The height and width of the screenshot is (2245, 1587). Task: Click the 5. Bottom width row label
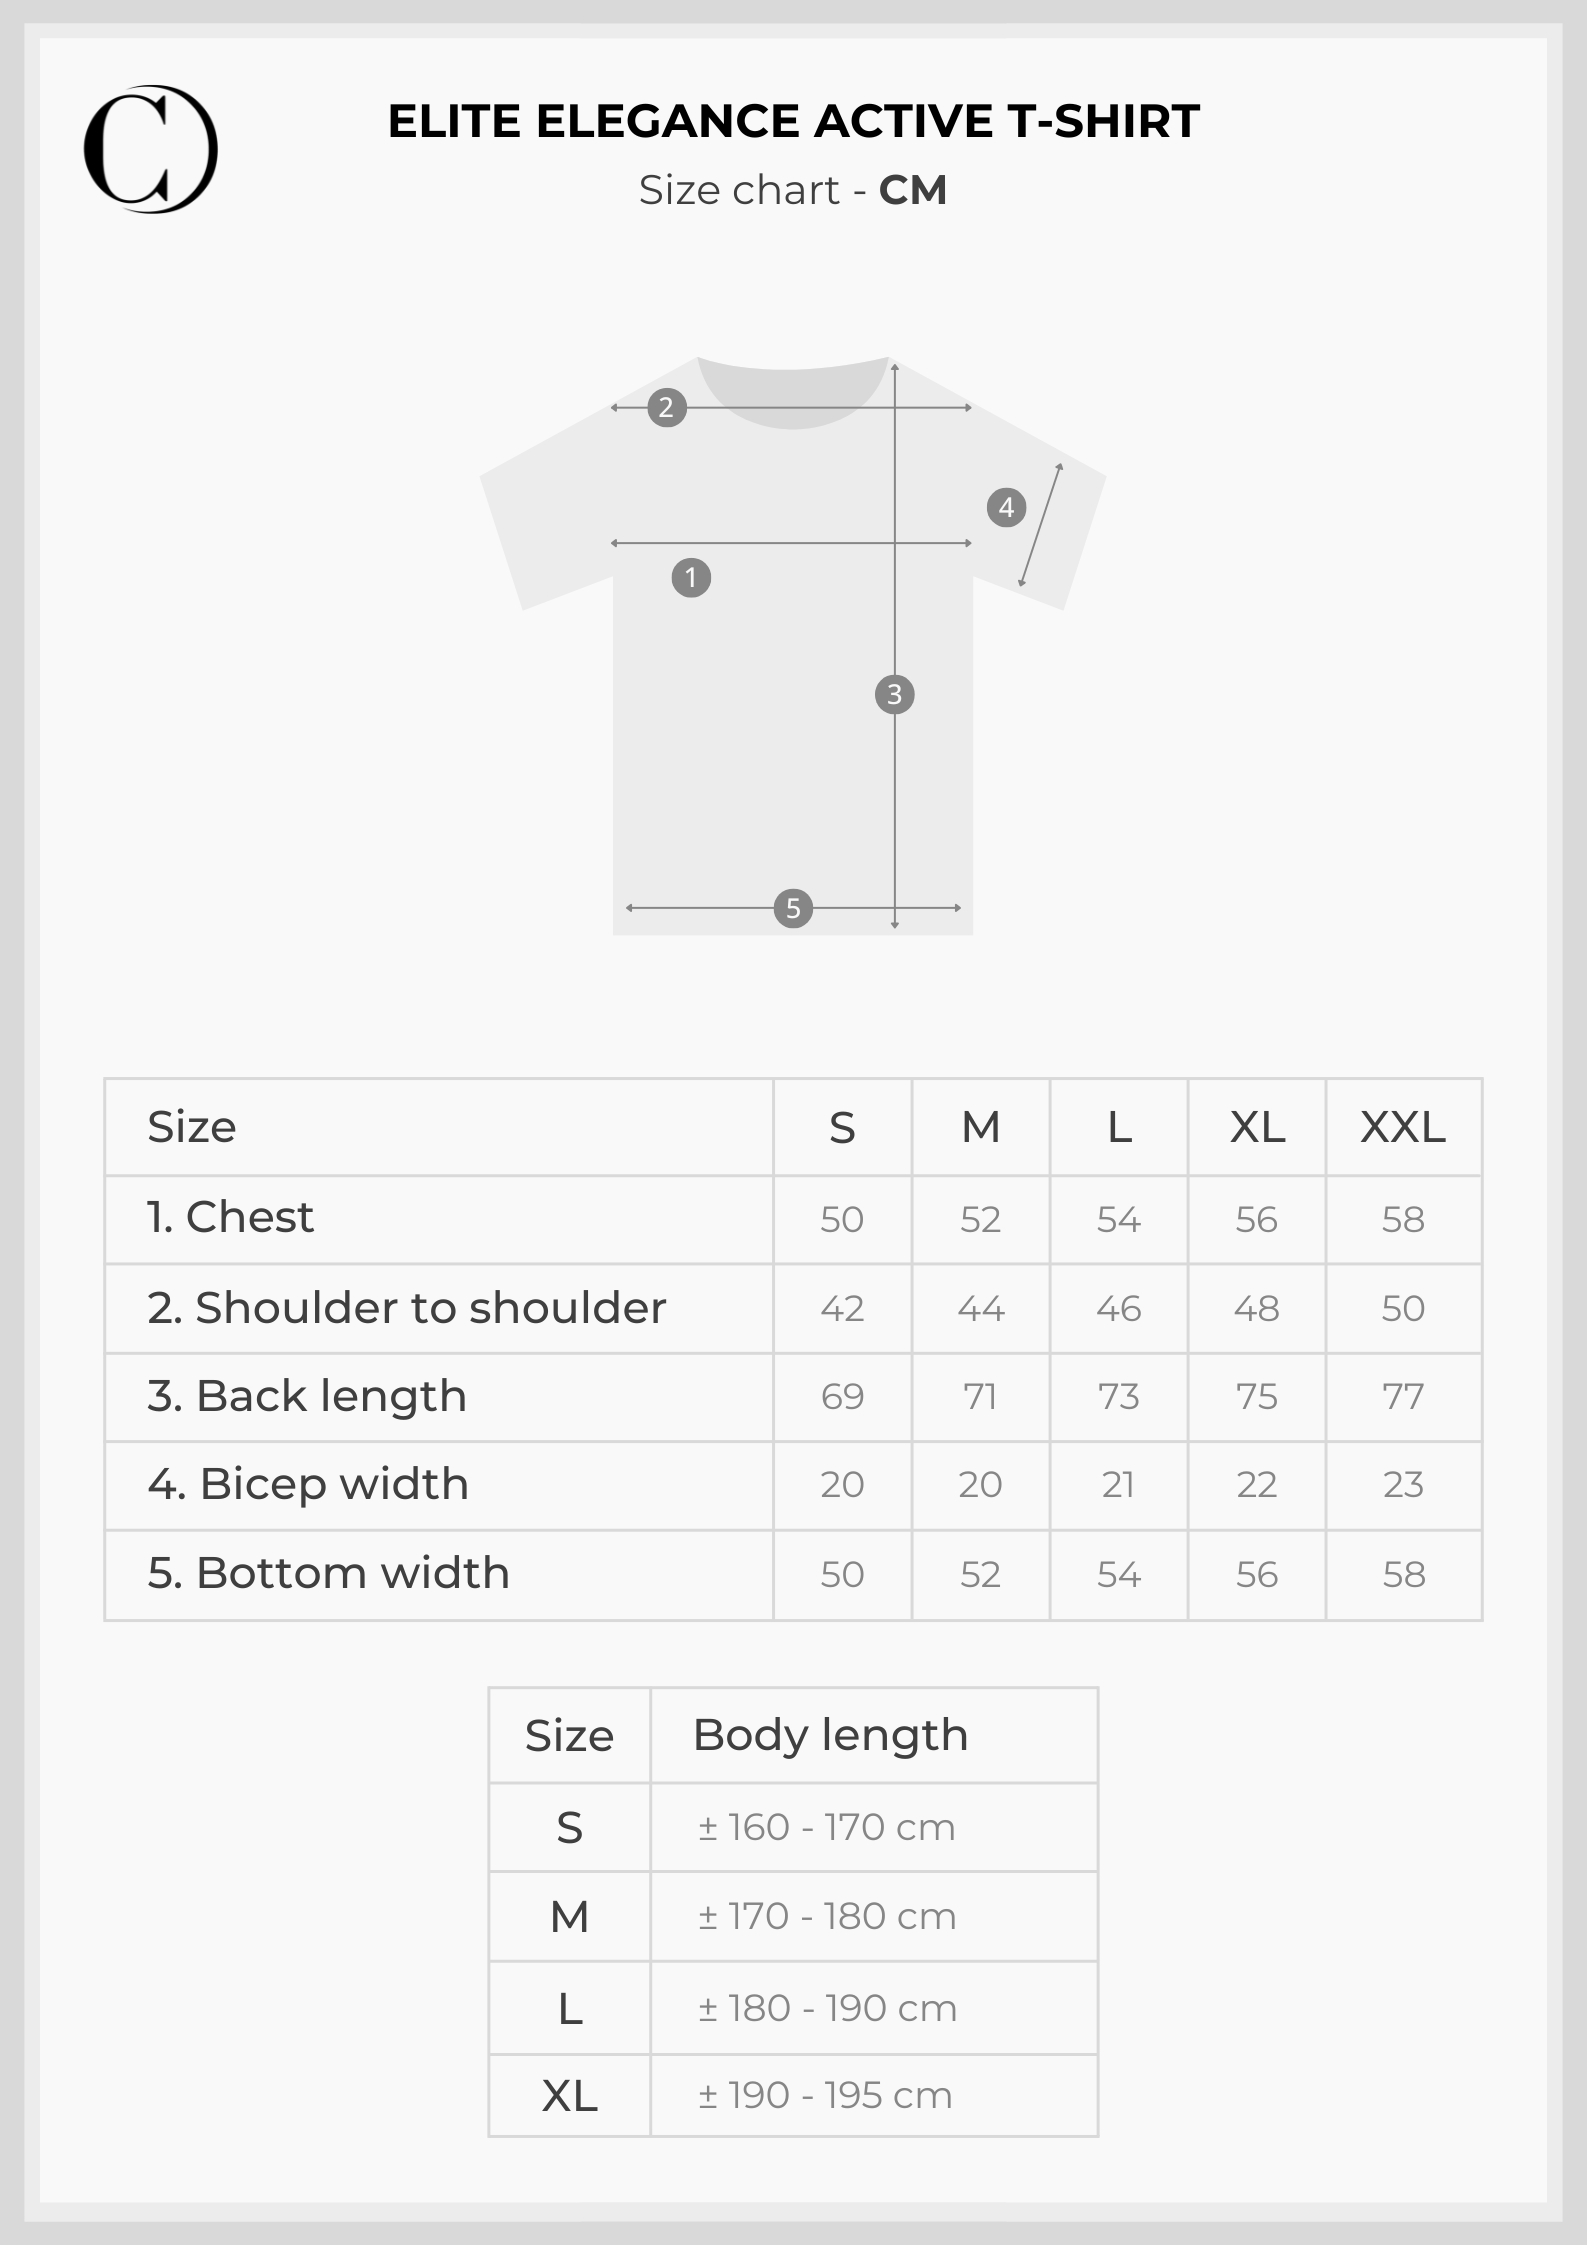329,1573
